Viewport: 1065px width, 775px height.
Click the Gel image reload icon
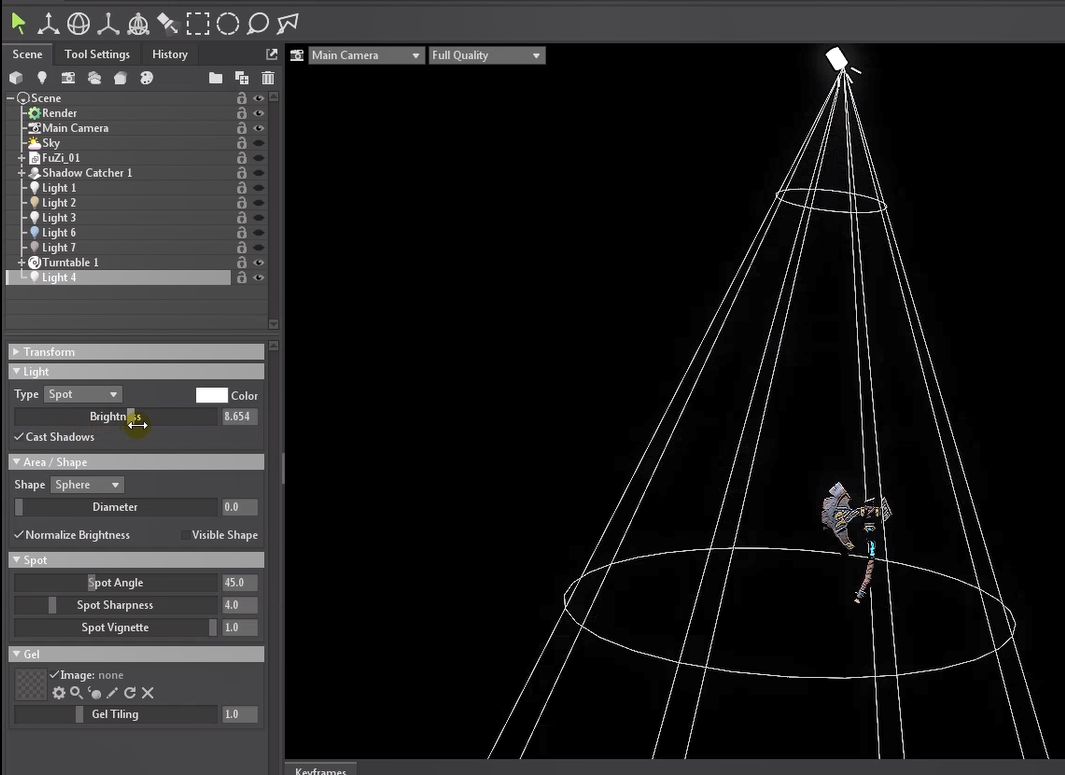[130, 693]
